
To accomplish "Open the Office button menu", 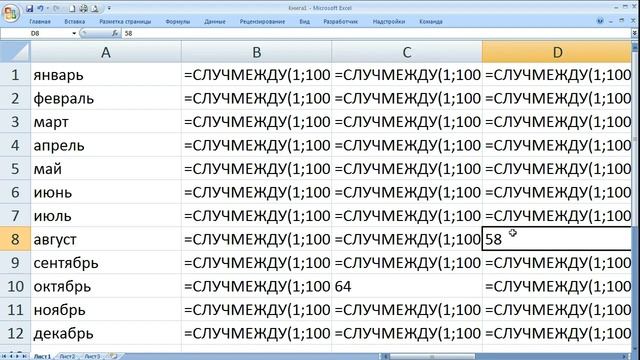I will (x=11, y=13).
